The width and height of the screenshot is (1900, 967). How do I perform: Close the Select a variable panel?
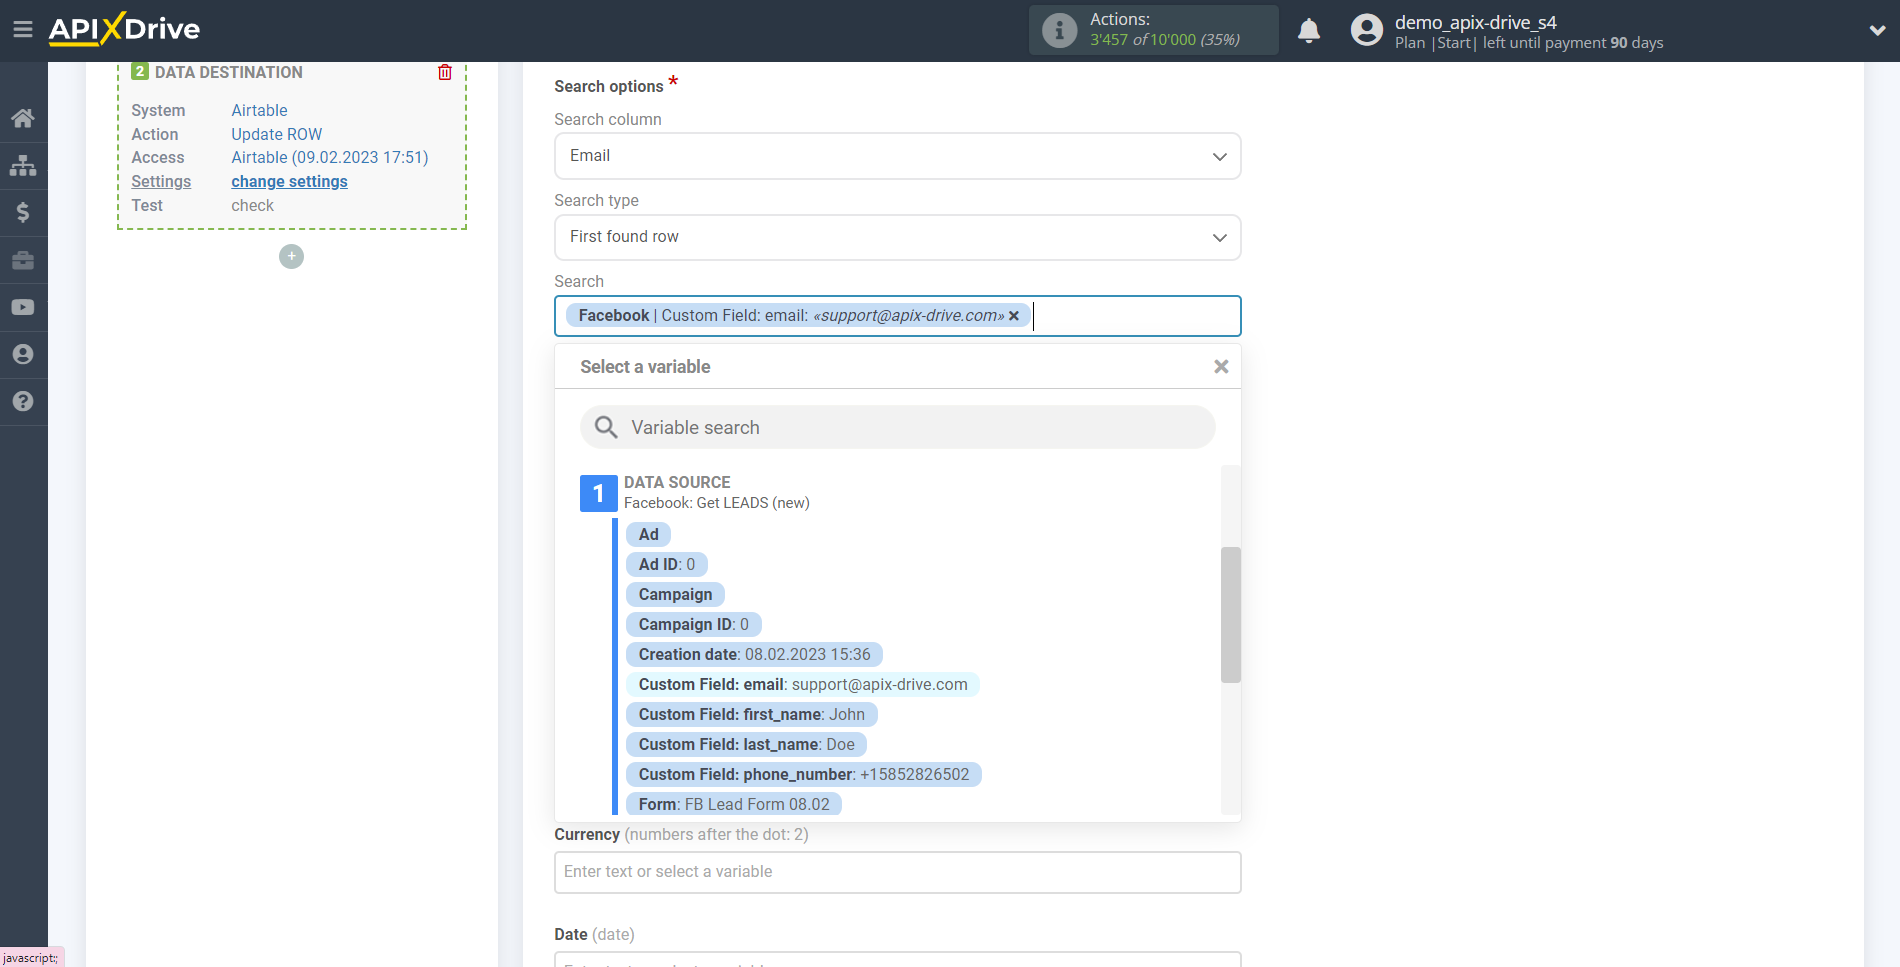click(x=1221, y=367)
